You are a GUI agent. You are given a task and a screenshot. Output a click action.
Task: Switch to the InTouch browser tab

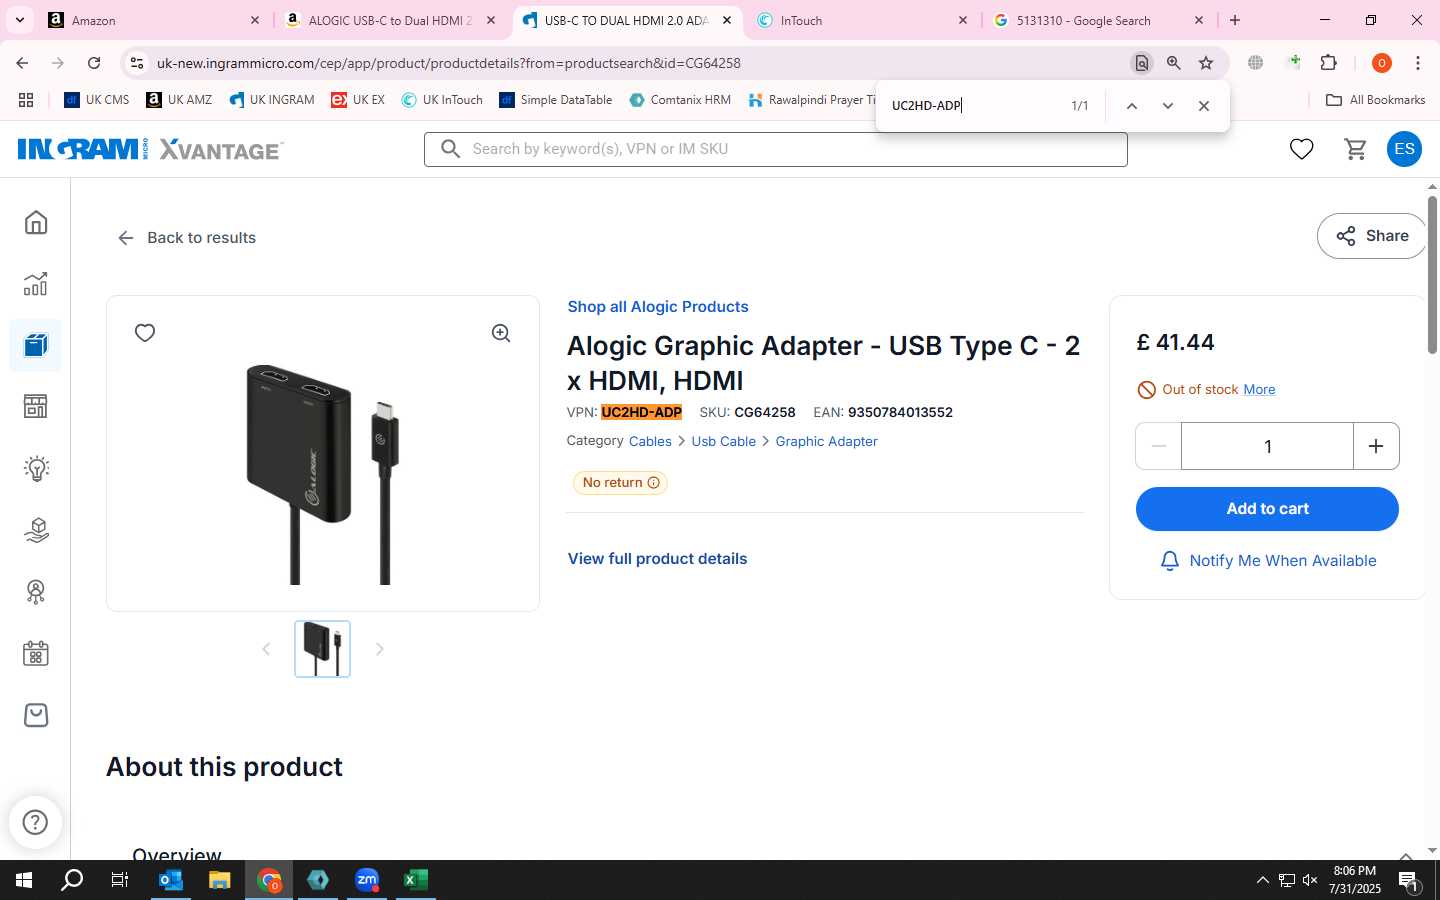point(862,20)
